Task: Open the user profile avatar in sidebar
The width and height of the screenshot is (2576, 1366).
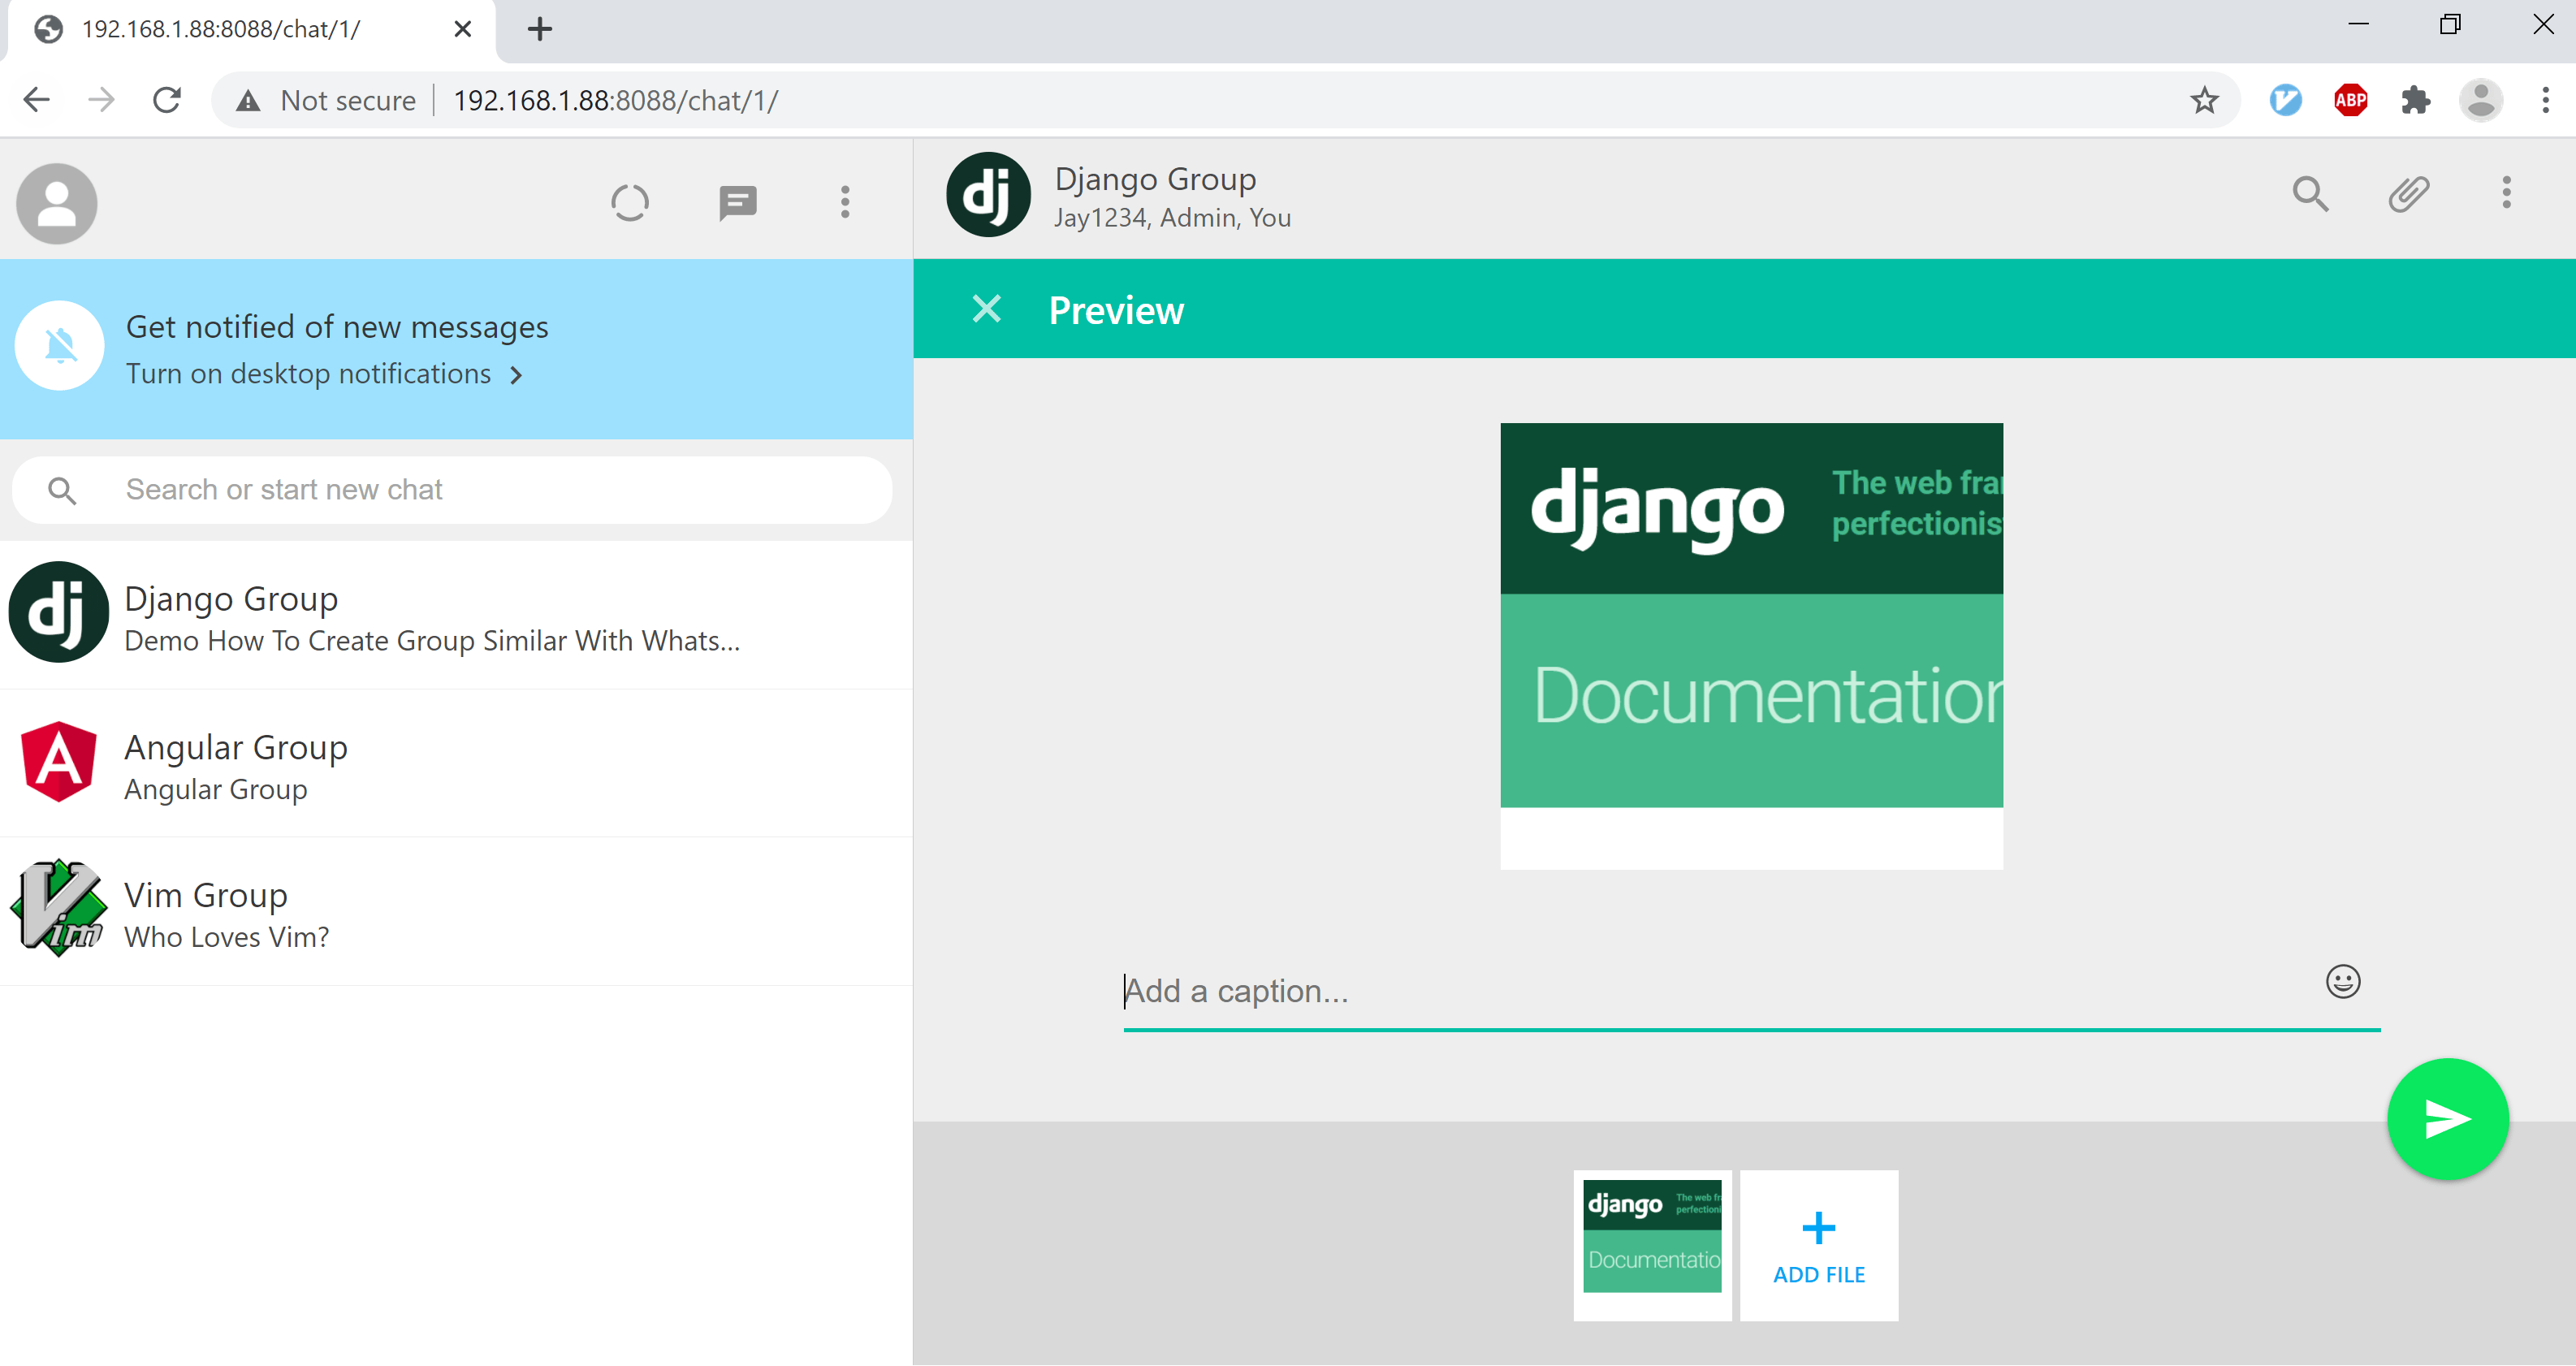Action: [57, 203]
